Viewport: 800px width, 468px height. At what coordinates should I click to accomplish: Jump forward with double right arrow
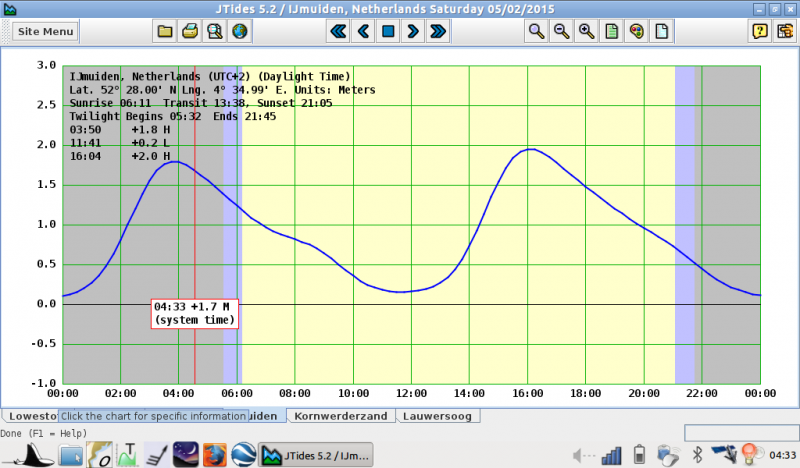tap(437, 31)
